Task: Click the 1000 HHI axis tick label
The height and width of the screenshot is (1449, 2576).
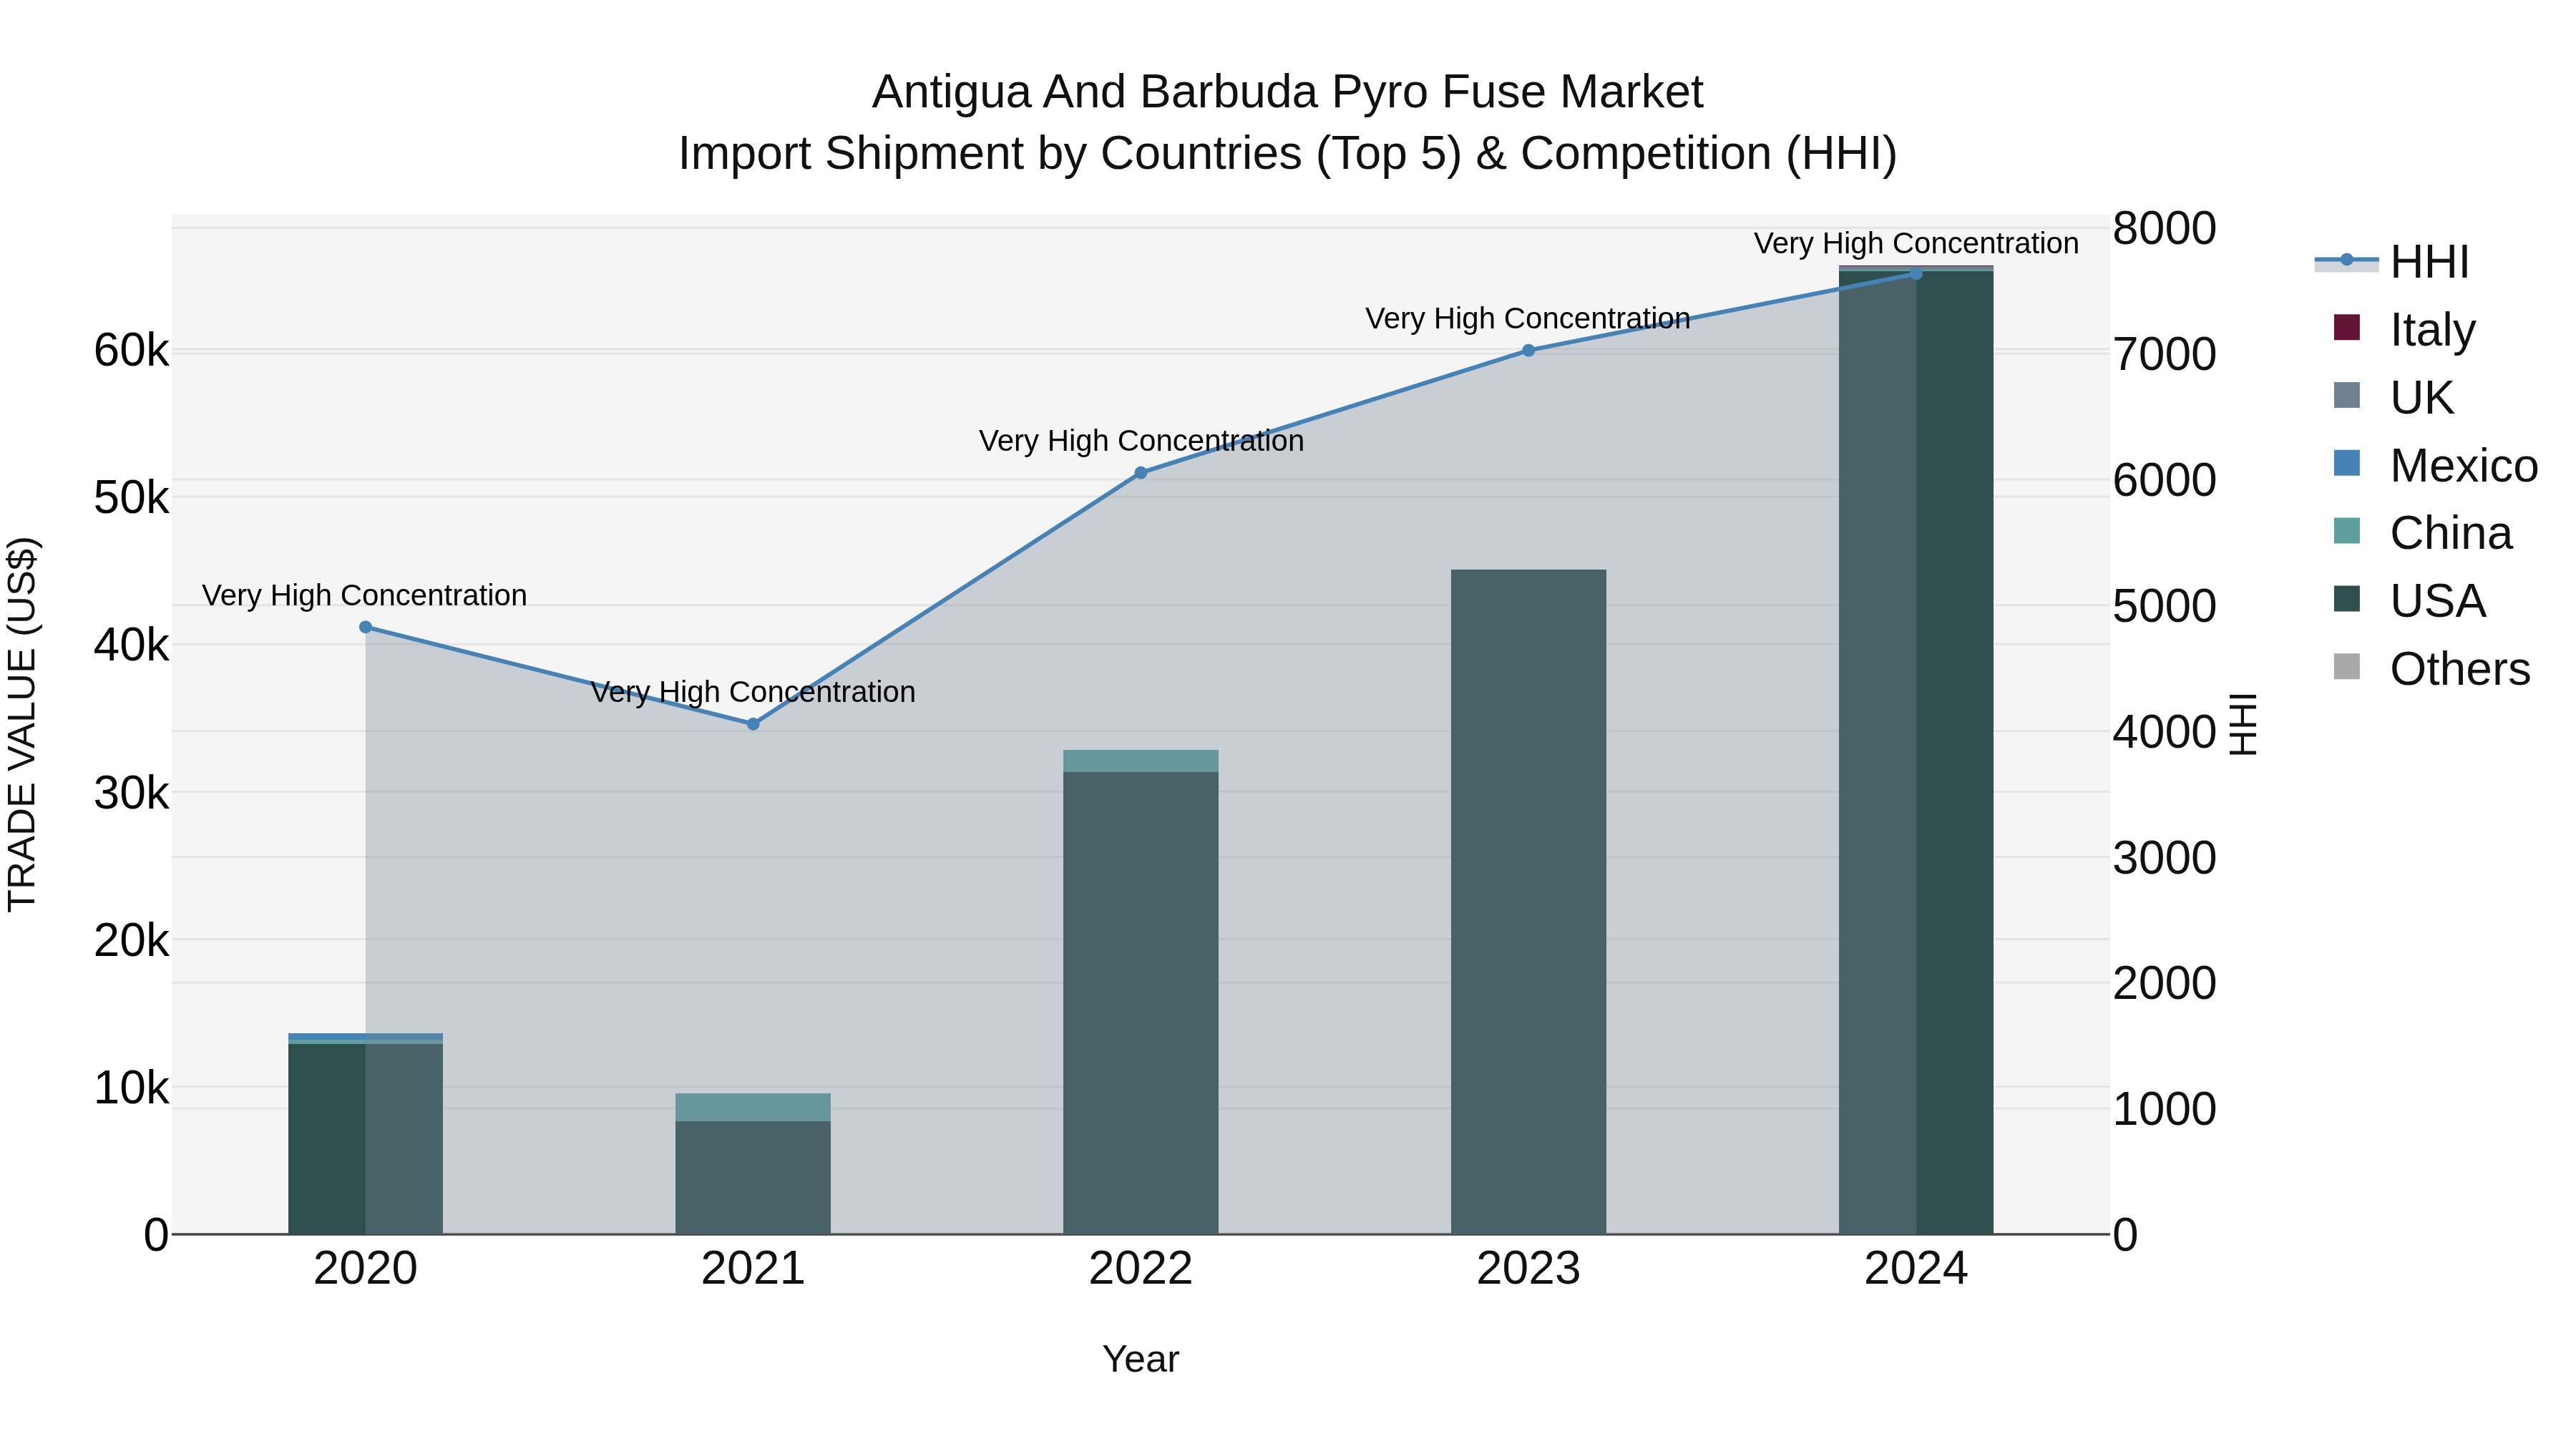Action: (x=2165, y=1109)
